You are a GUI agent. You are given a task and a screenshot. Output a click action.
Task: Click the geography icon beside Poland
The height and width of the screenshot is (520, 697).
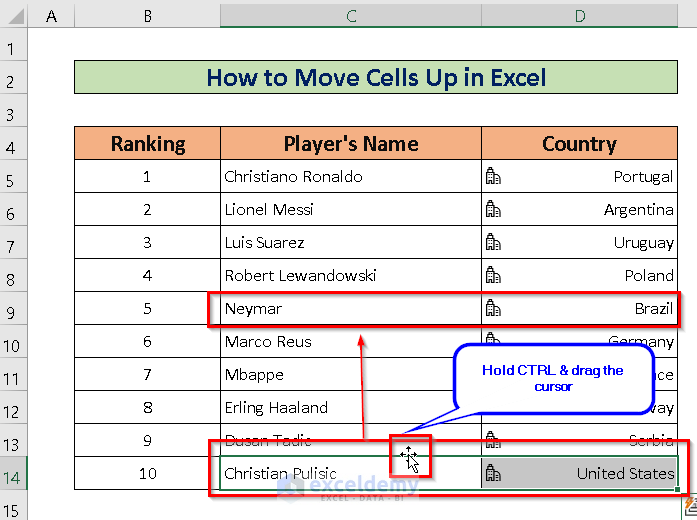[493, 275]
